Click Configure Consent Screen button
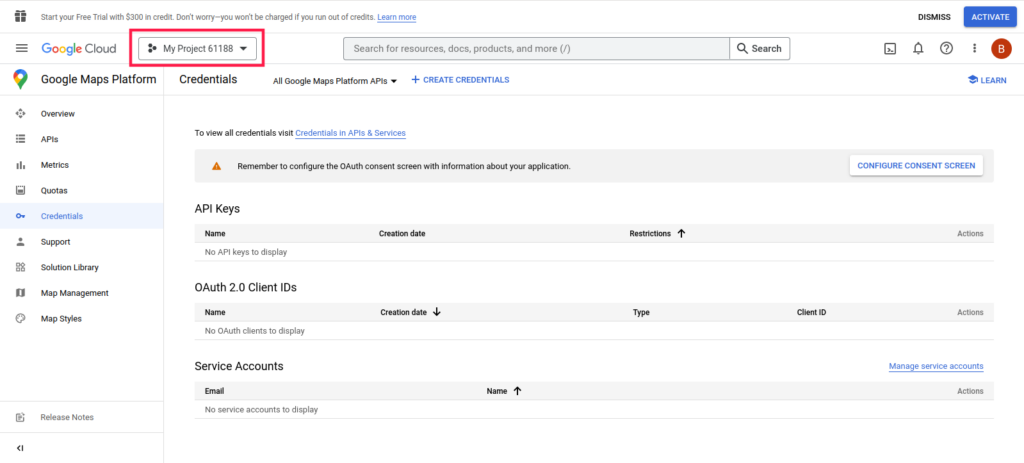 [915, 166]
